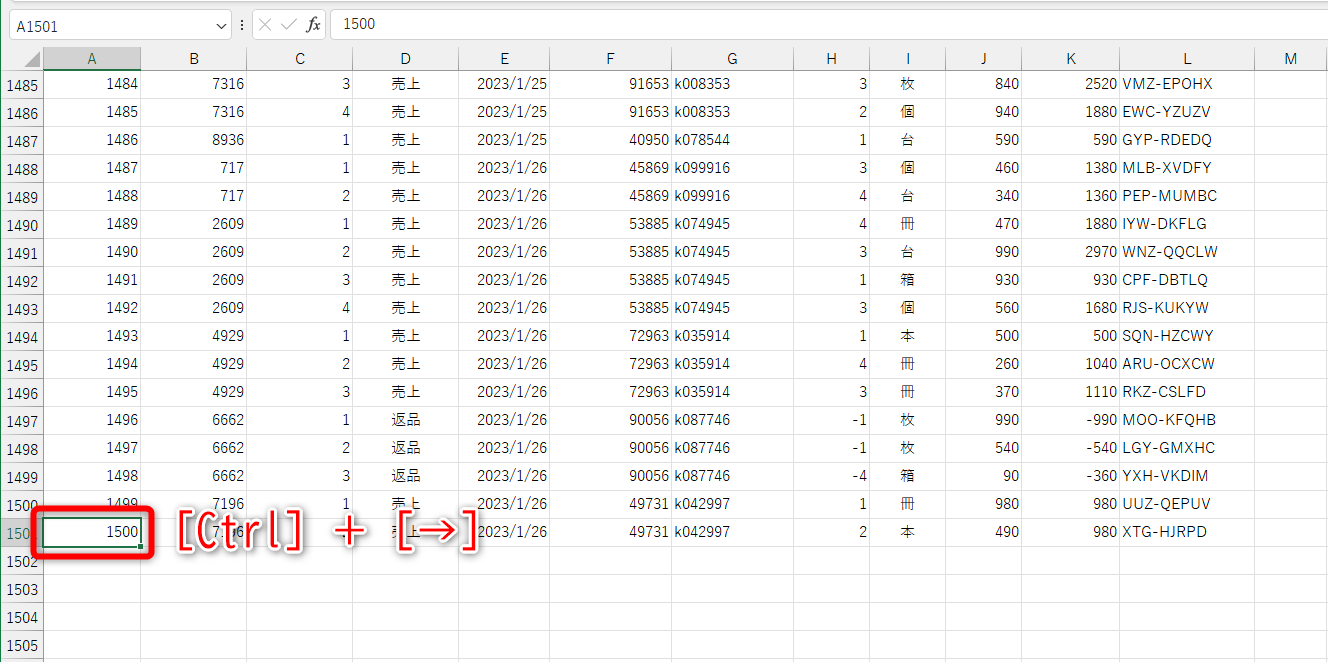Select row 1485 header

(22, 85)
